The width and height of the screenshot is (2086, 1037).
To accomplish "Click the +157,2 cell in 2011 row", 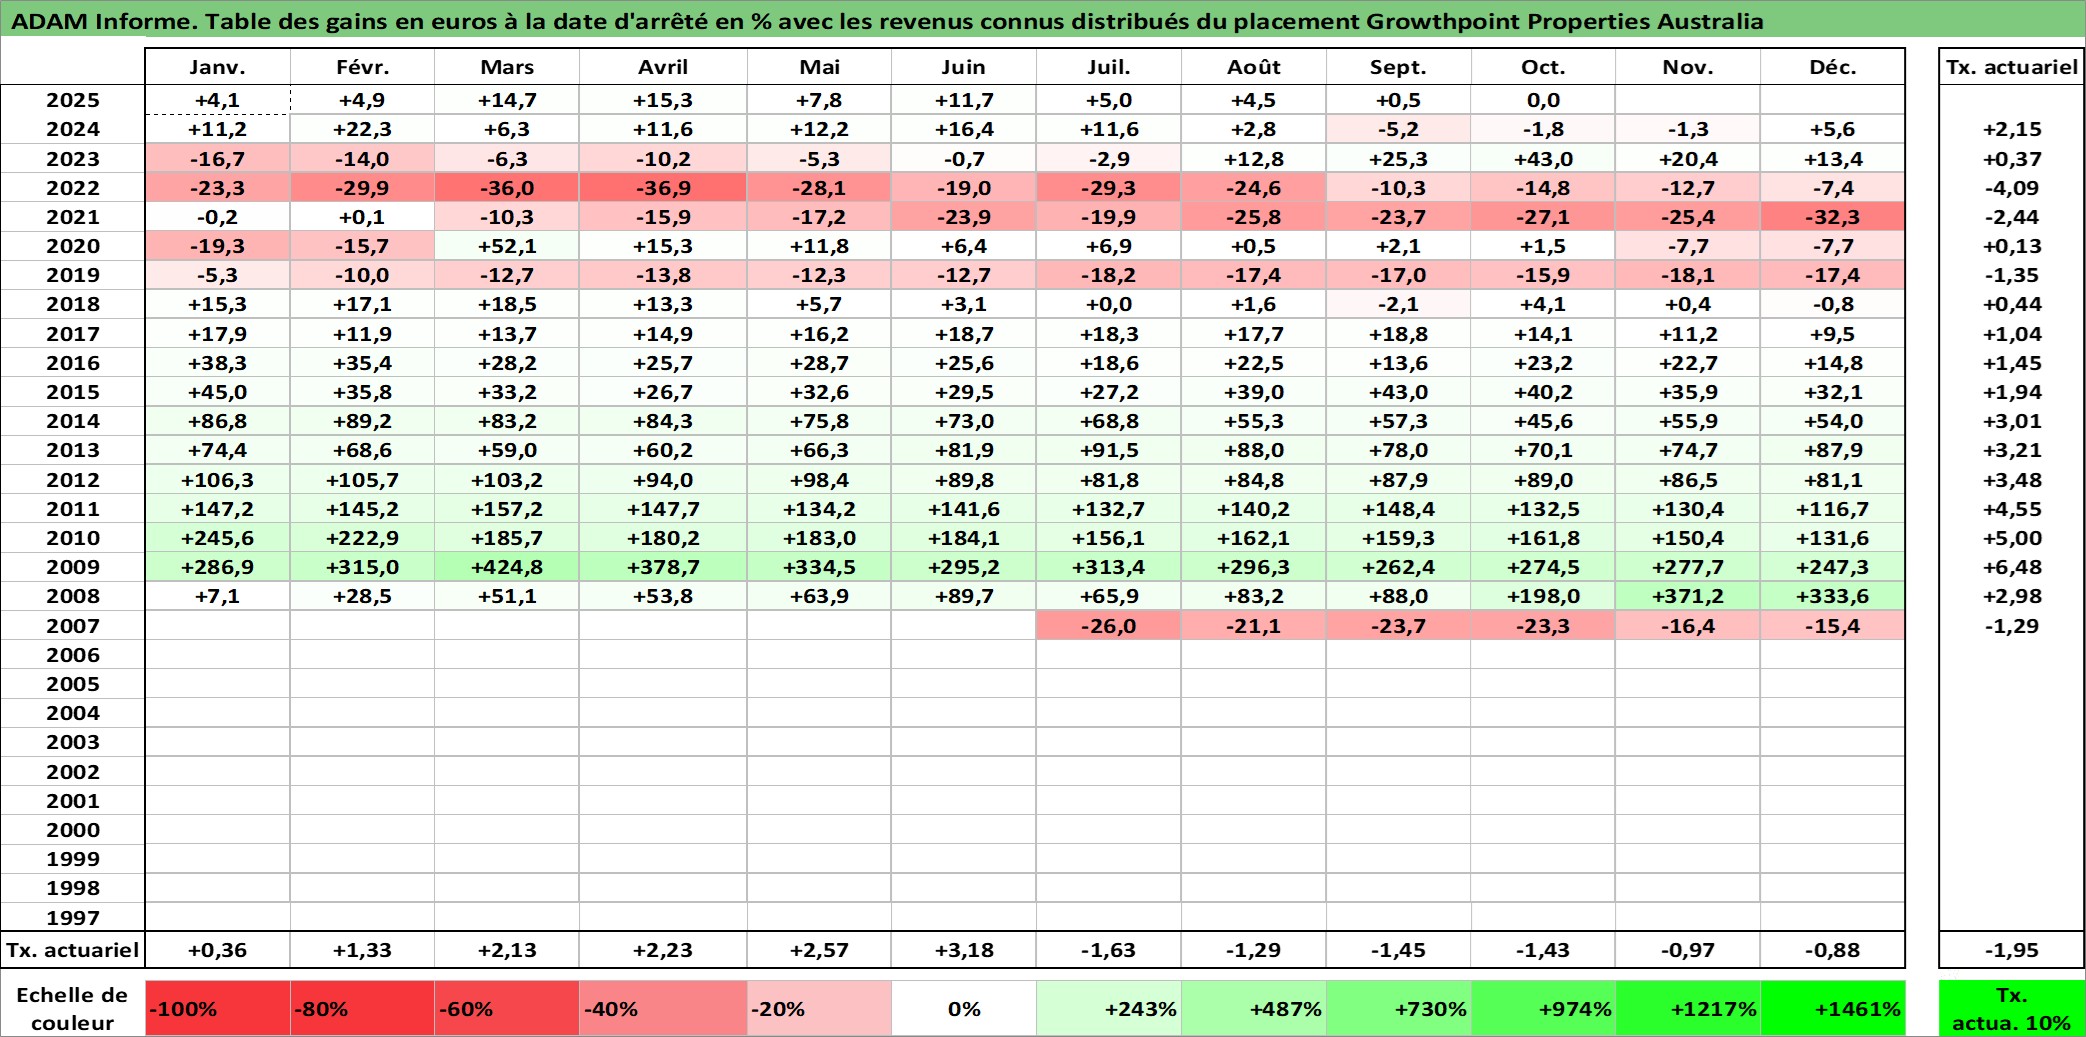I will pyautogui.click(x=507, y=509).
